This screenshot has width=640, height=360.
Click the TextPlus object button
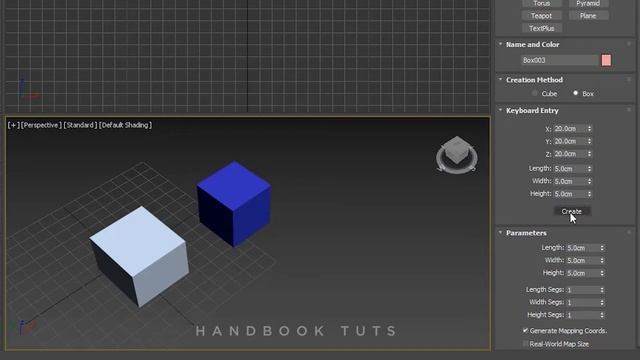pyautogui.click(x=542, y=28)
